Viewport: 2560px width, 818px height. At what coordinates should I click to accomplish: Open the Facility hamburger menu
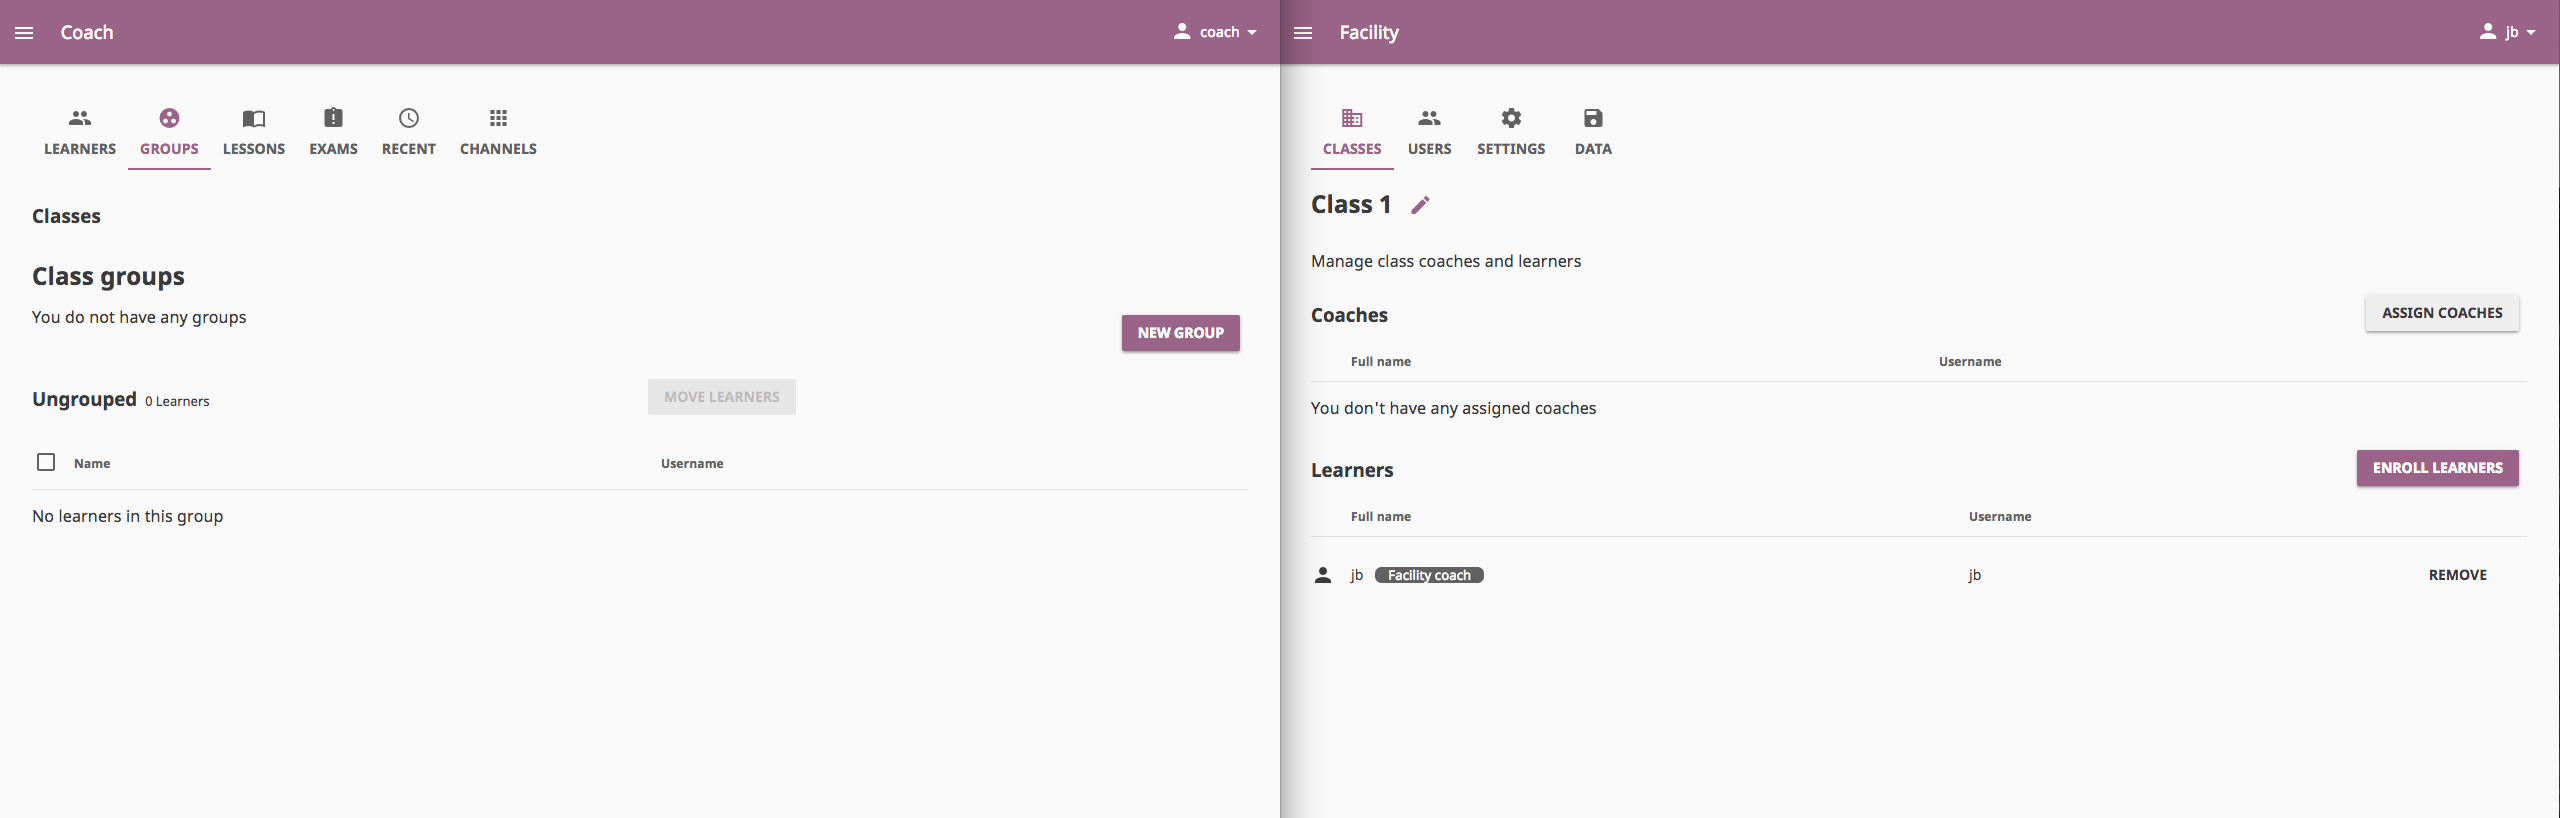coord(1303,33)
